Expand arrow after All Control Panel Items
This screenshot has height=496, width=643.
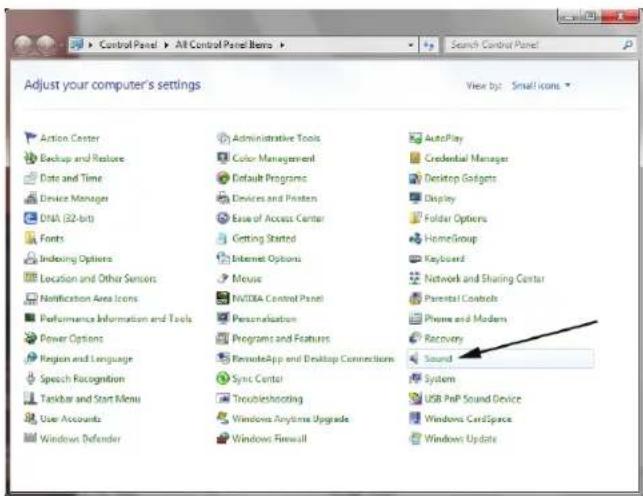tap(282, 45)
